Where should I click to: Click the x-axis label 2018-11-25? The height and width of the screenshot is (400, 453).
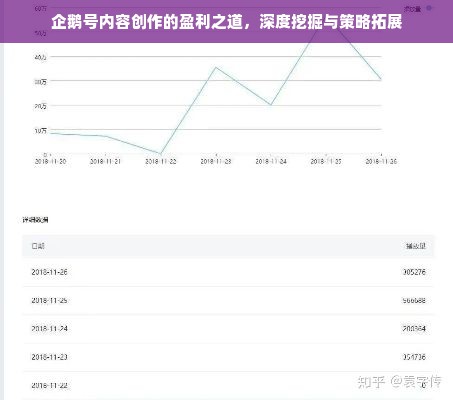click(x=326, y=161)
